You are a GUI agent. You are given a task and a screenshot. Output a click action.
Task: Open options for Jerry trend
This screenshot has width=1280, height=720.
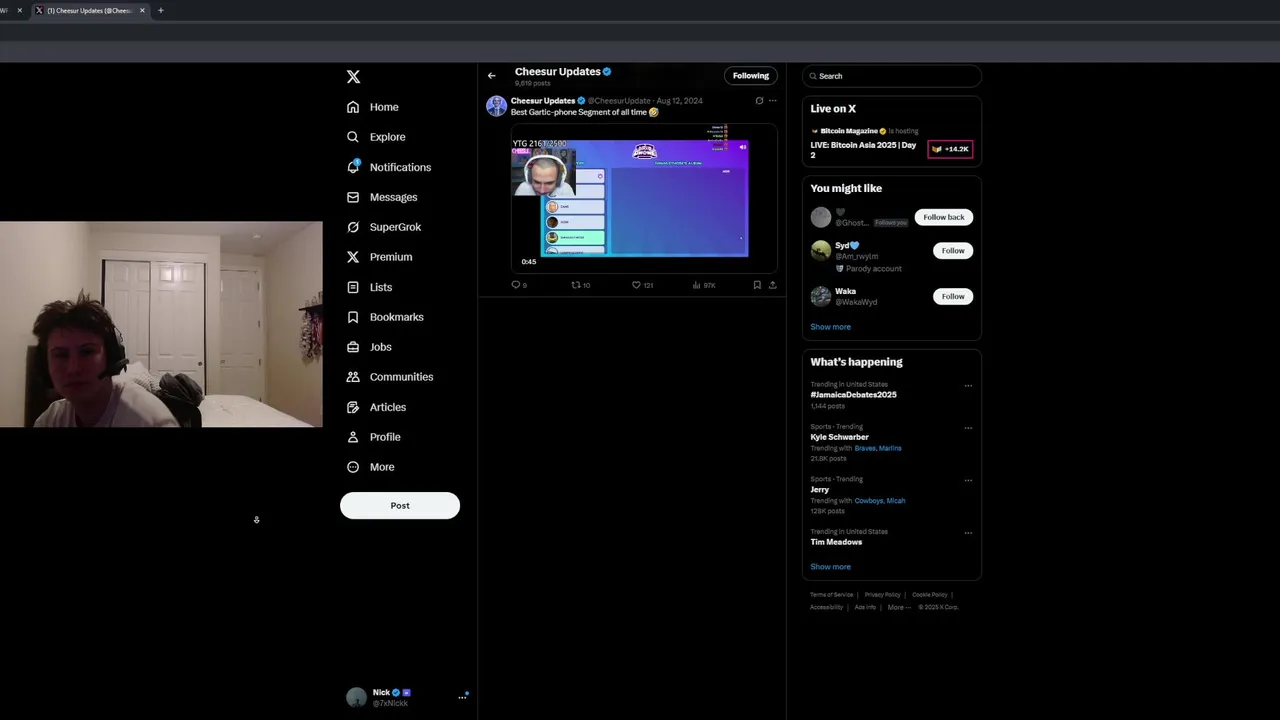tap(968, 480)
